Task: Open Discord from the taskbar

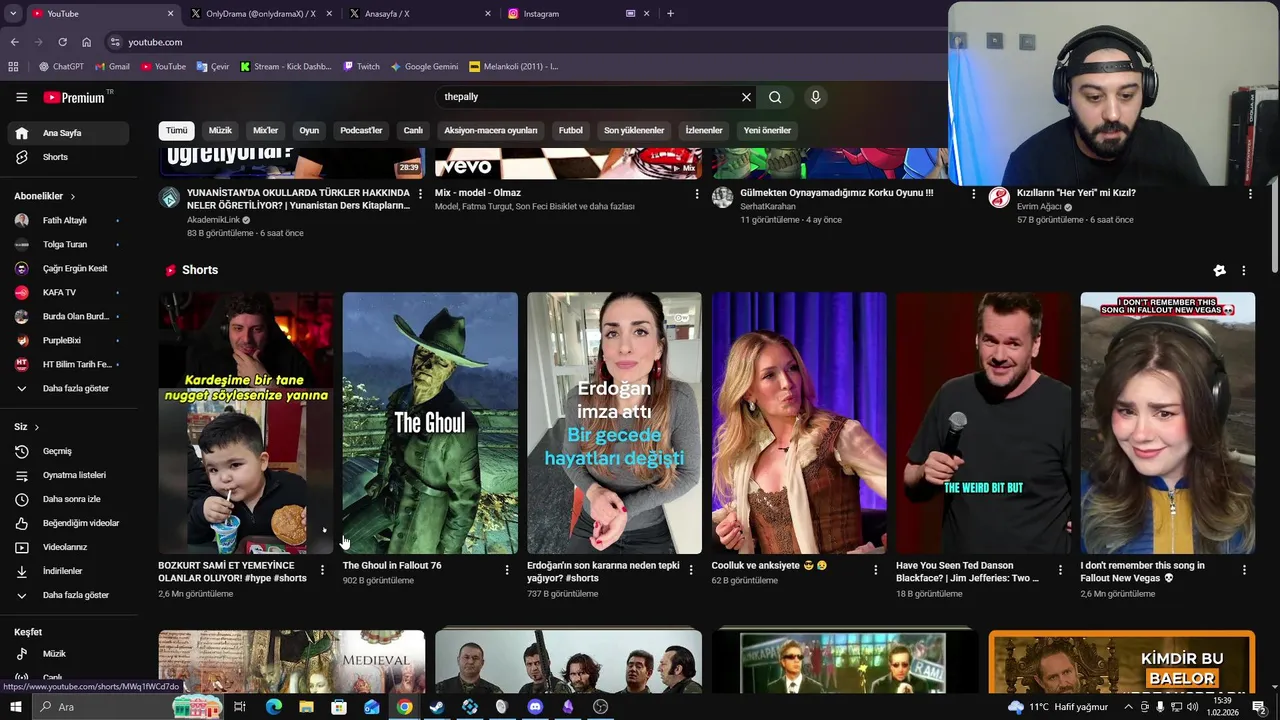Action: [535, 707]
